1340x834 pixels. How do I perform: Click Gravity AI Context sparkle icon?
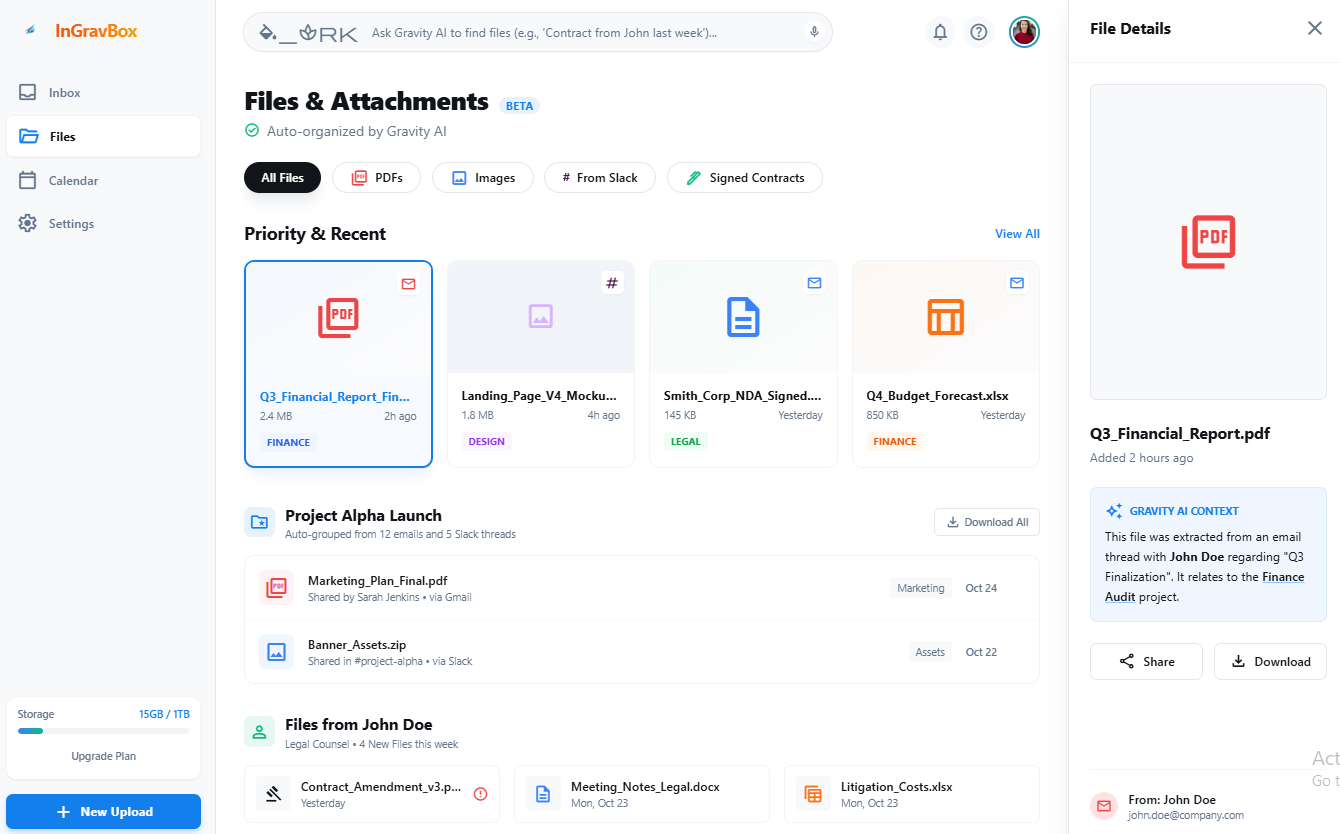coord(1114,511)
